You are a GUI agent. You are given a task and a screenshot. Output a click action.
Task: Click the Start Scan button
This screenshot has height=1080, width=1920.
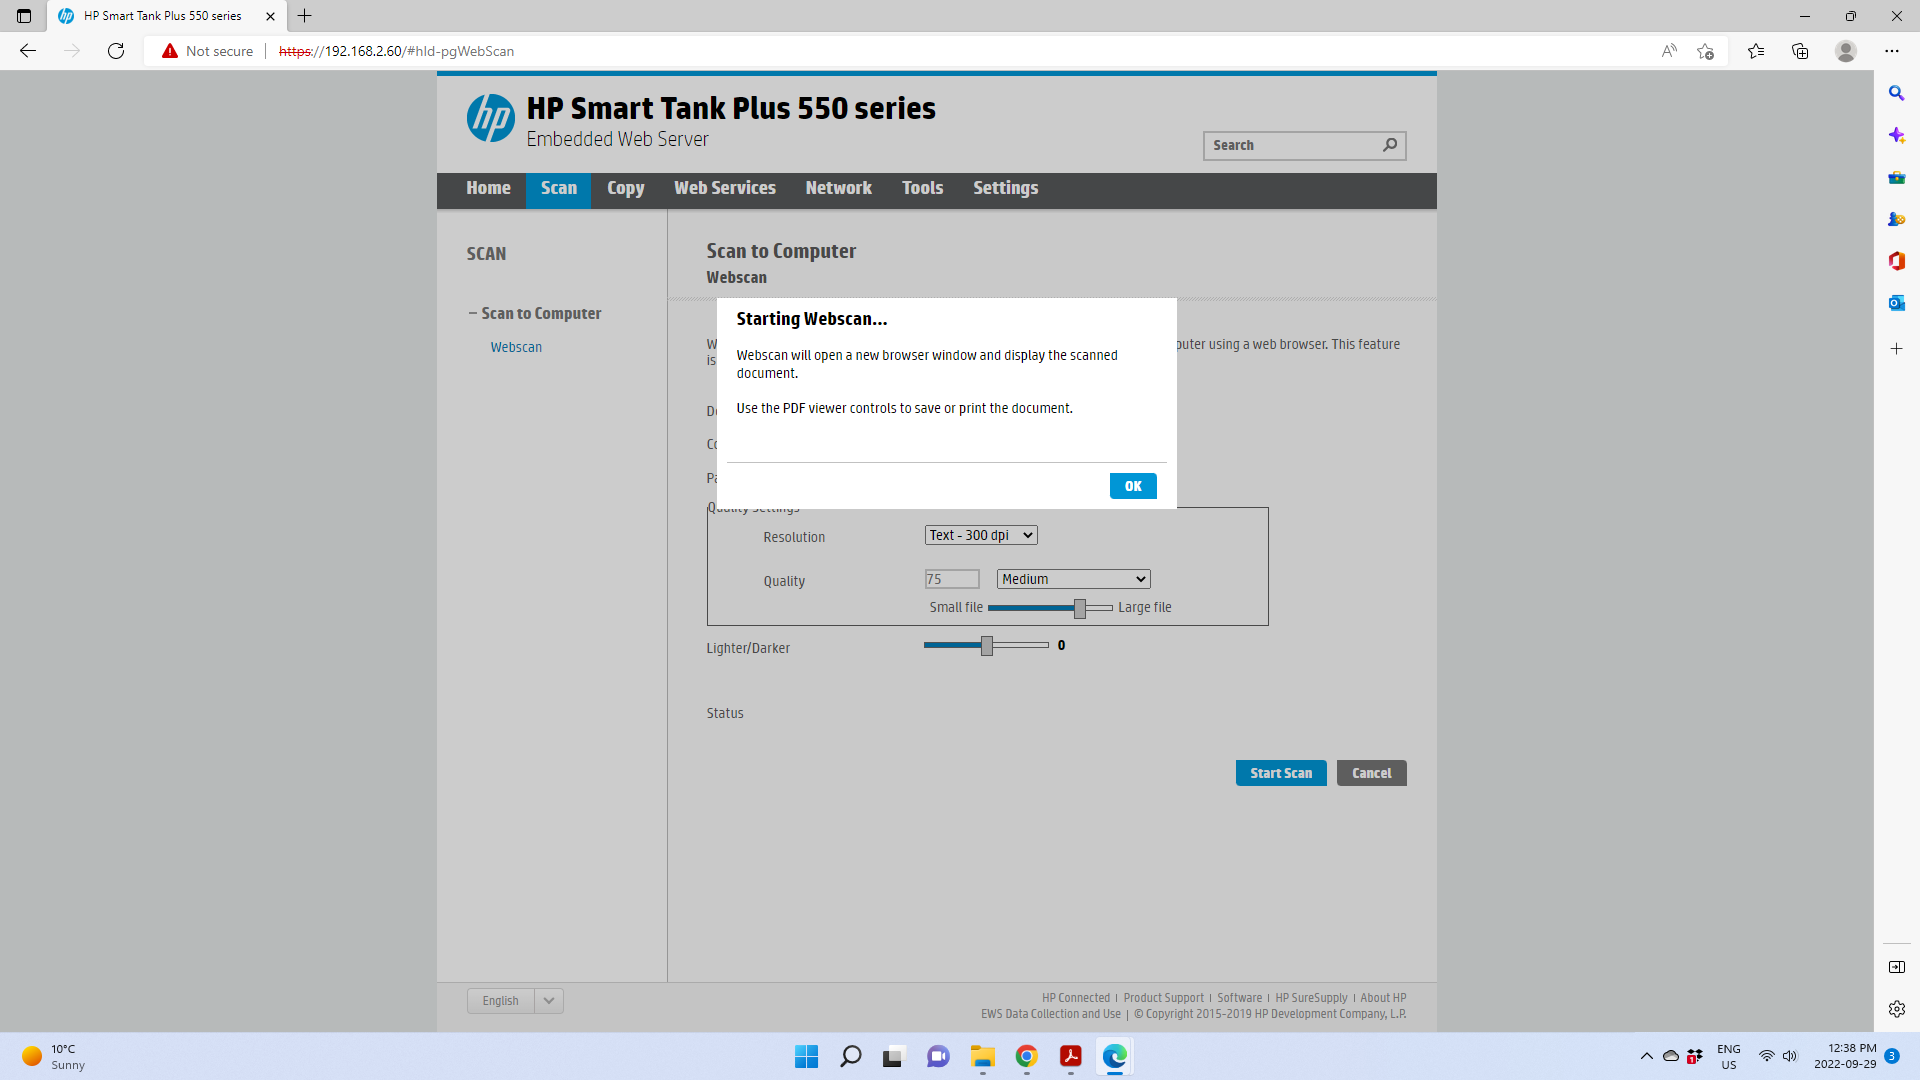point(1280,773)
